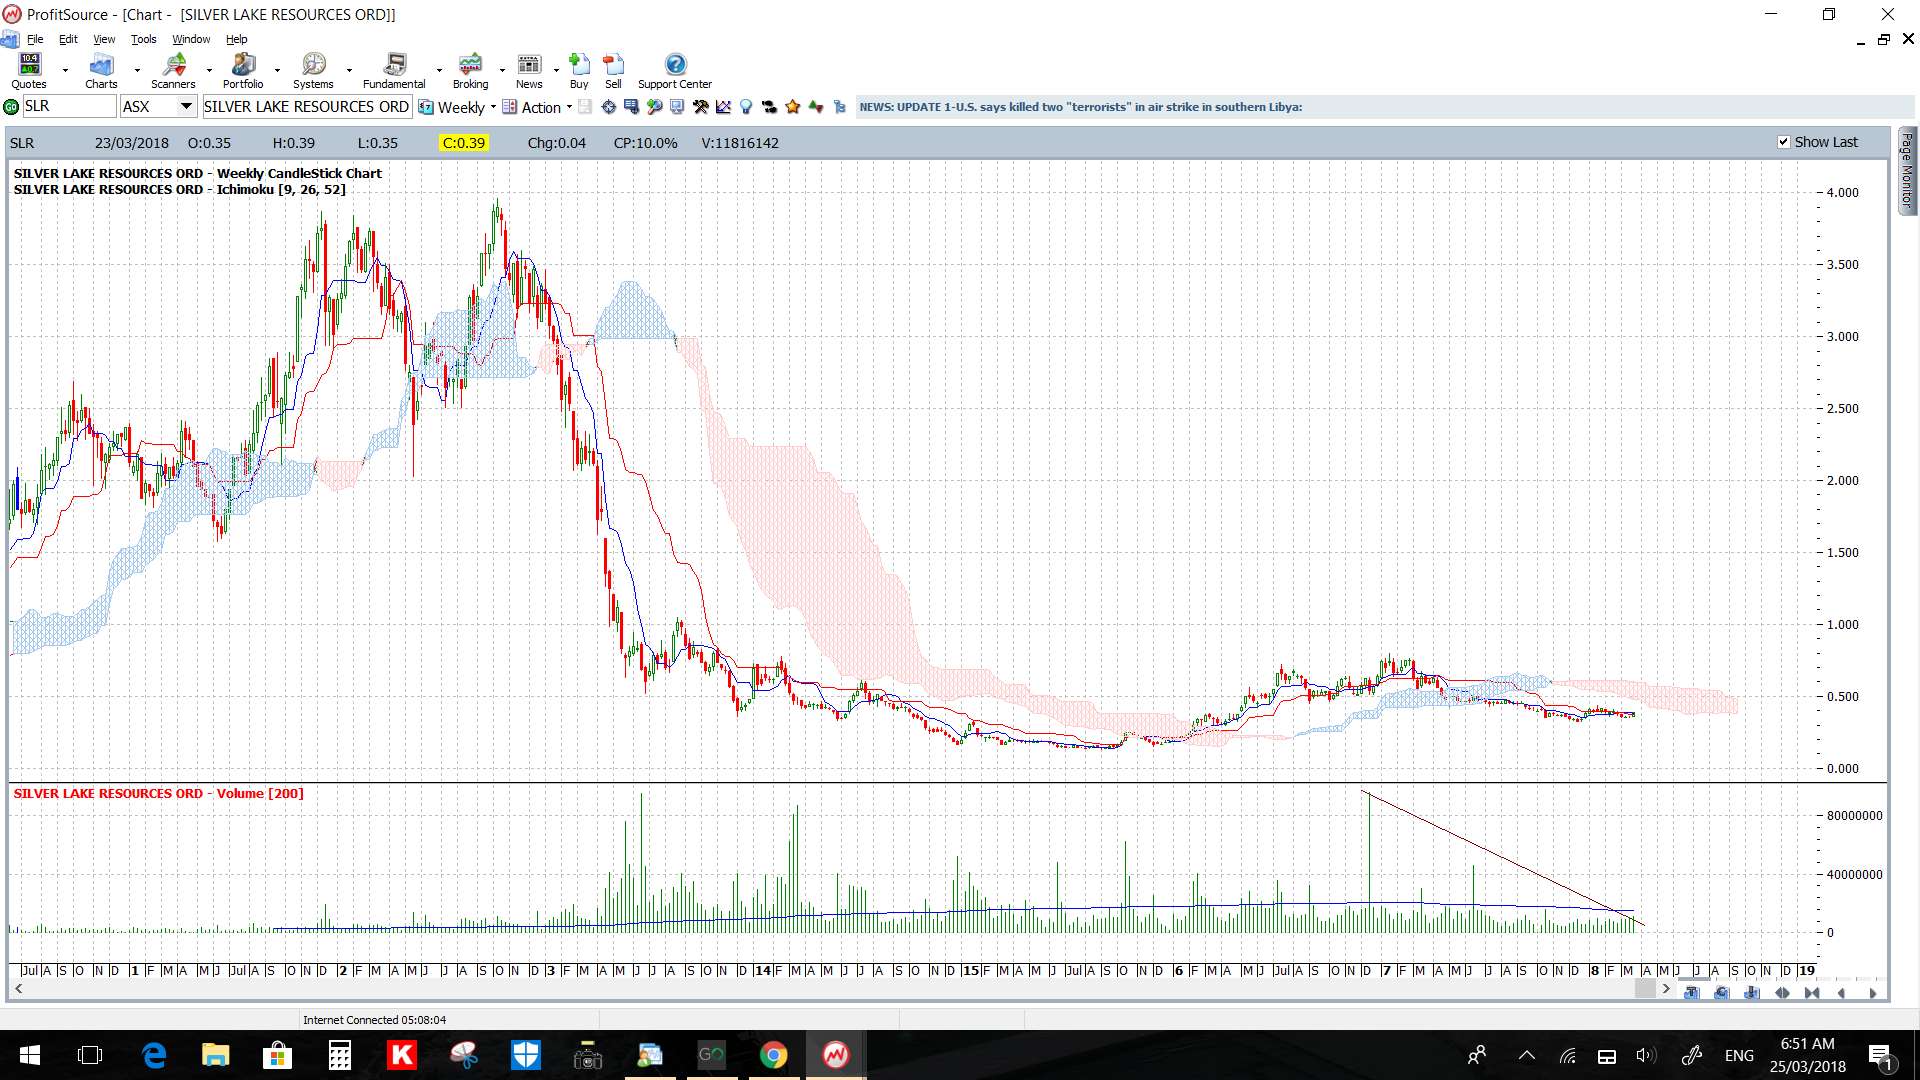Click the step-left triangle at chart bottom
This screenshot has height=1080, width=1920.
[1842, 993]
